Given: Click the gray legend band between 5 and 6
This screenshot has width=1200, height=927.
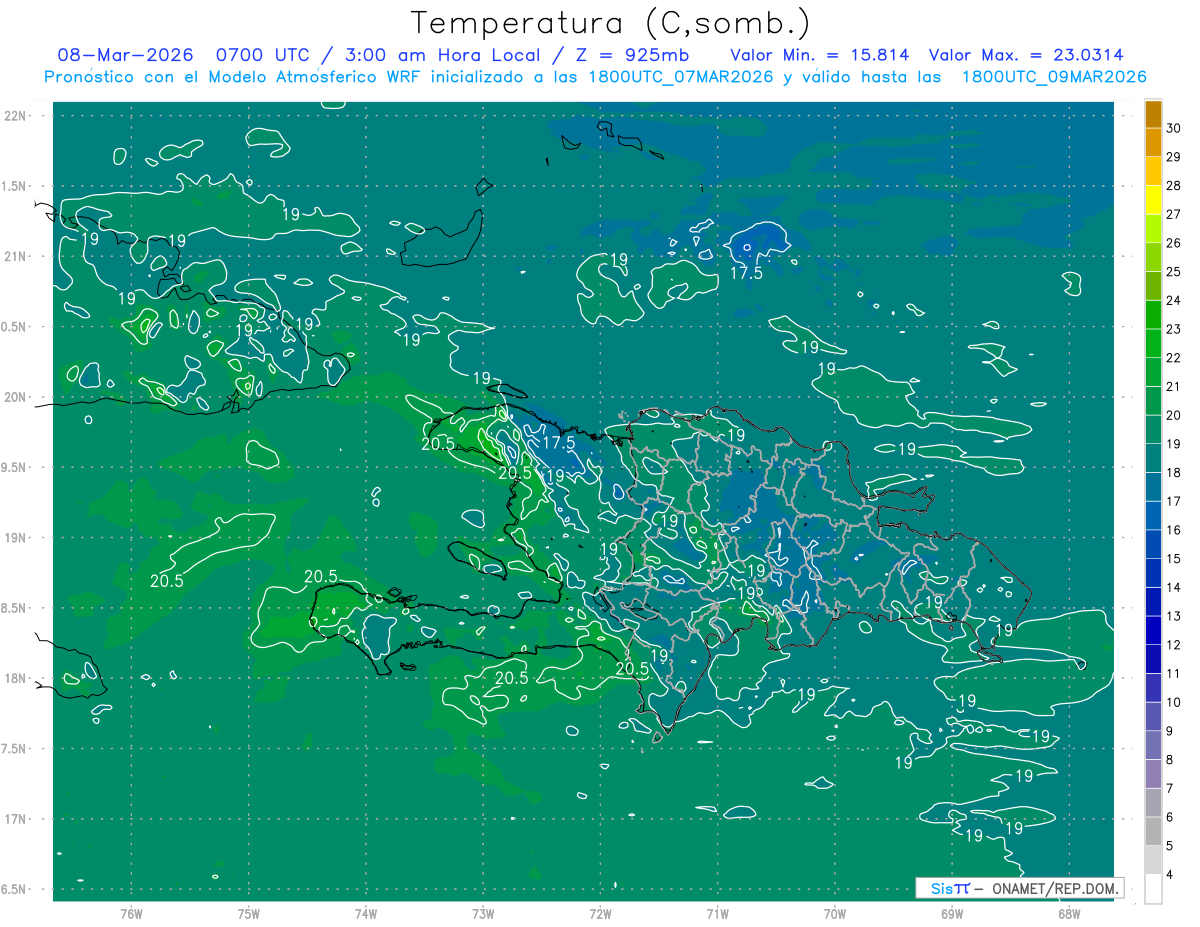Looking at the screenshot, I should [x=1153, y=832].
